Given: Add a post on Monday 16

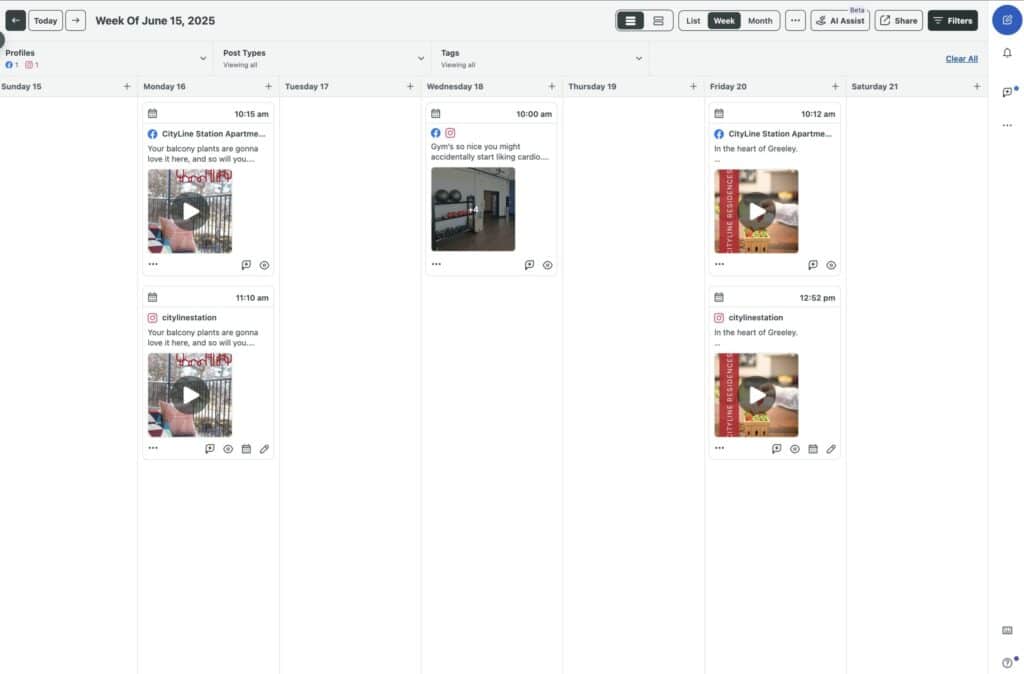Looking at the screenshot, I should [x=268, y=86].
